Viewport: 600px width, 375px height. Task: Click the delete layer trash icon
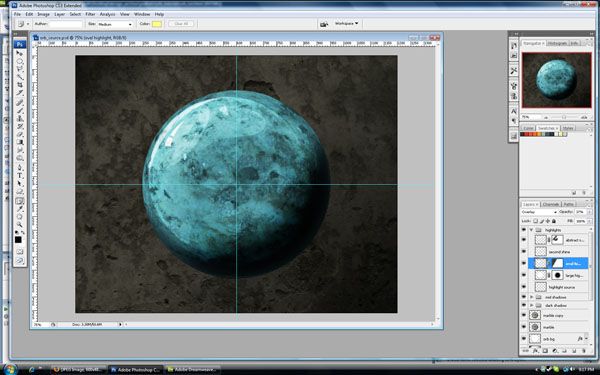[x=584, y=351]
